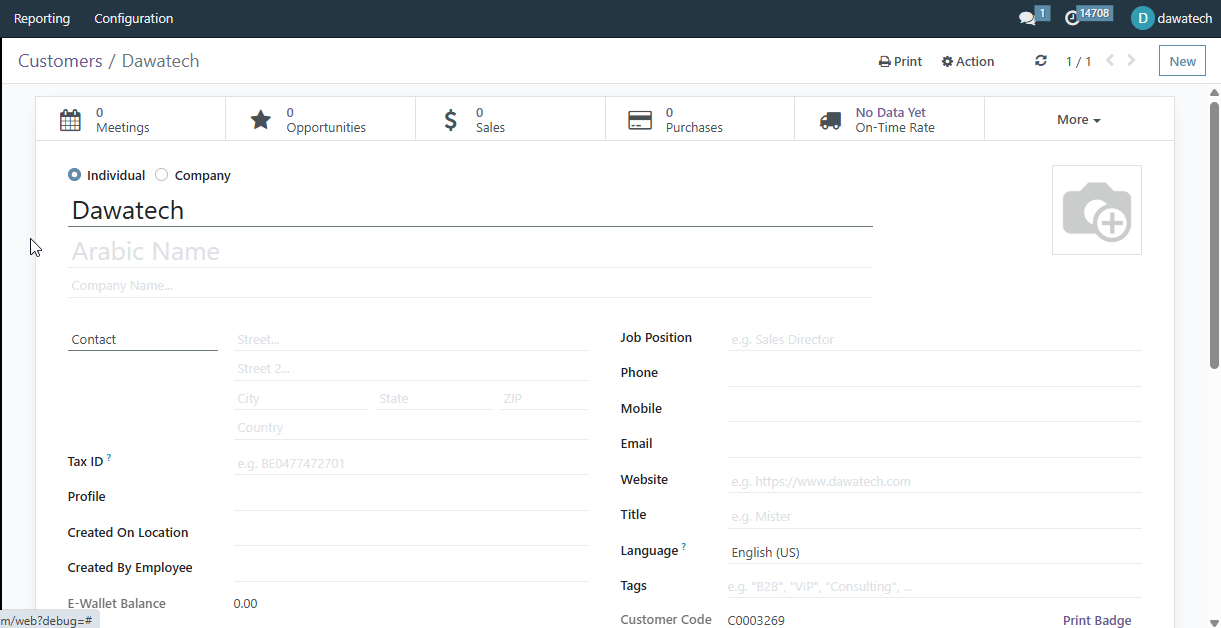Open the Created By Employee field

pyautogui.click(x=411, y=569)
